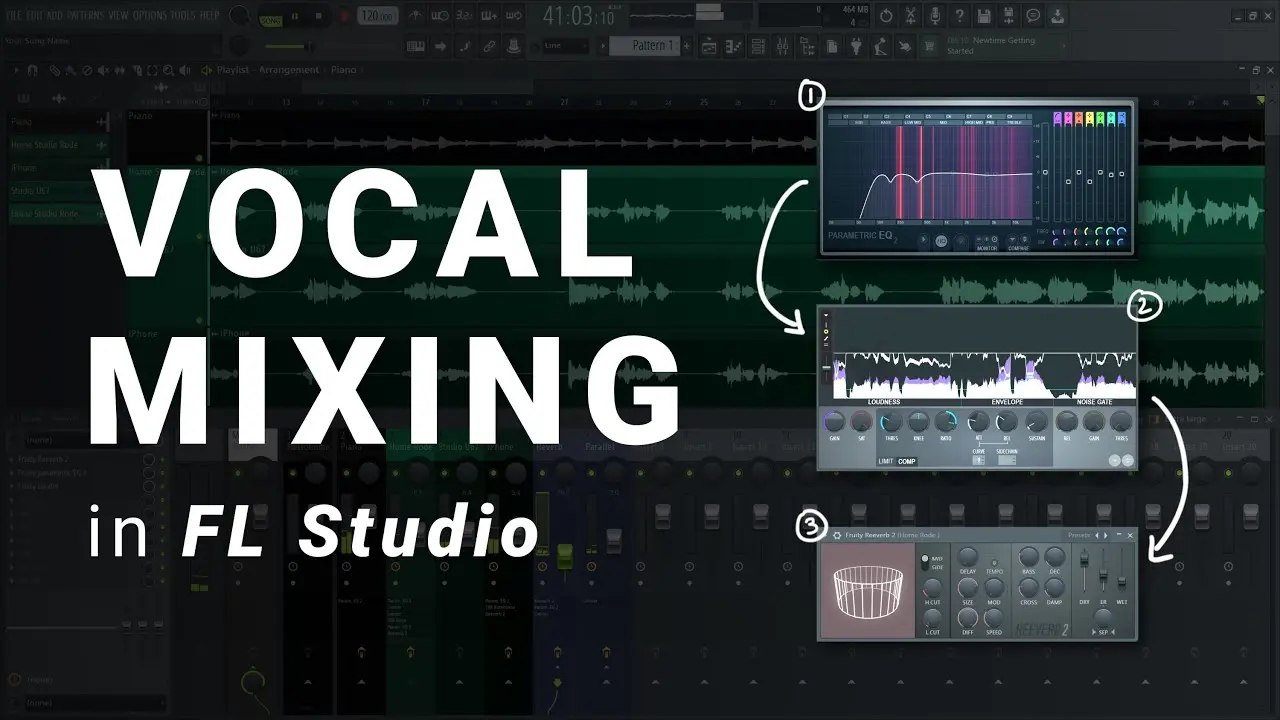Image resolution: width=1280 pixels, height=720 pixels.
Task: Open the Playlist view icon
Action: pos(709,46)
